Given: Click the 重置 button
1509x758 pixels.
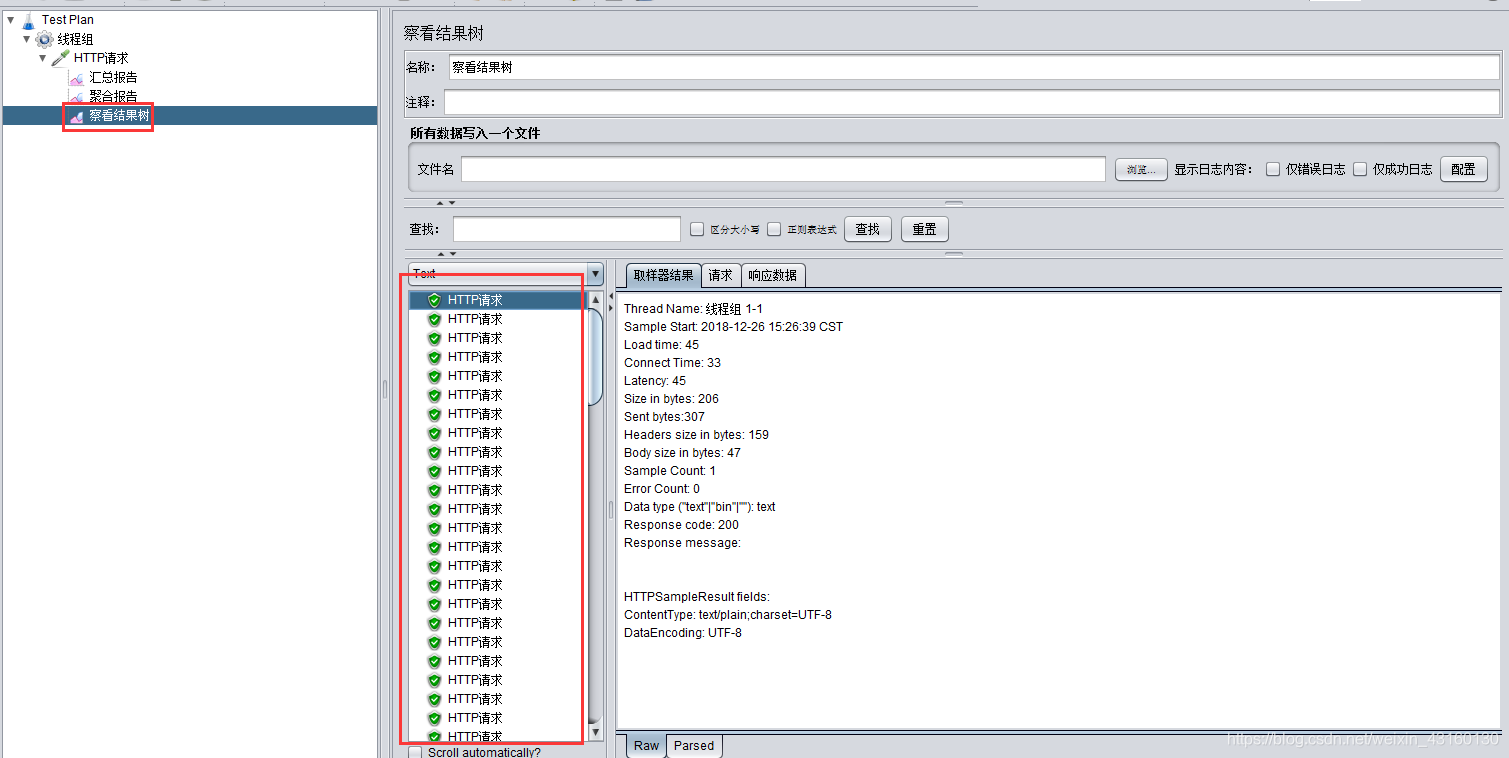Looking at the screenshot, I should (925, 229).
